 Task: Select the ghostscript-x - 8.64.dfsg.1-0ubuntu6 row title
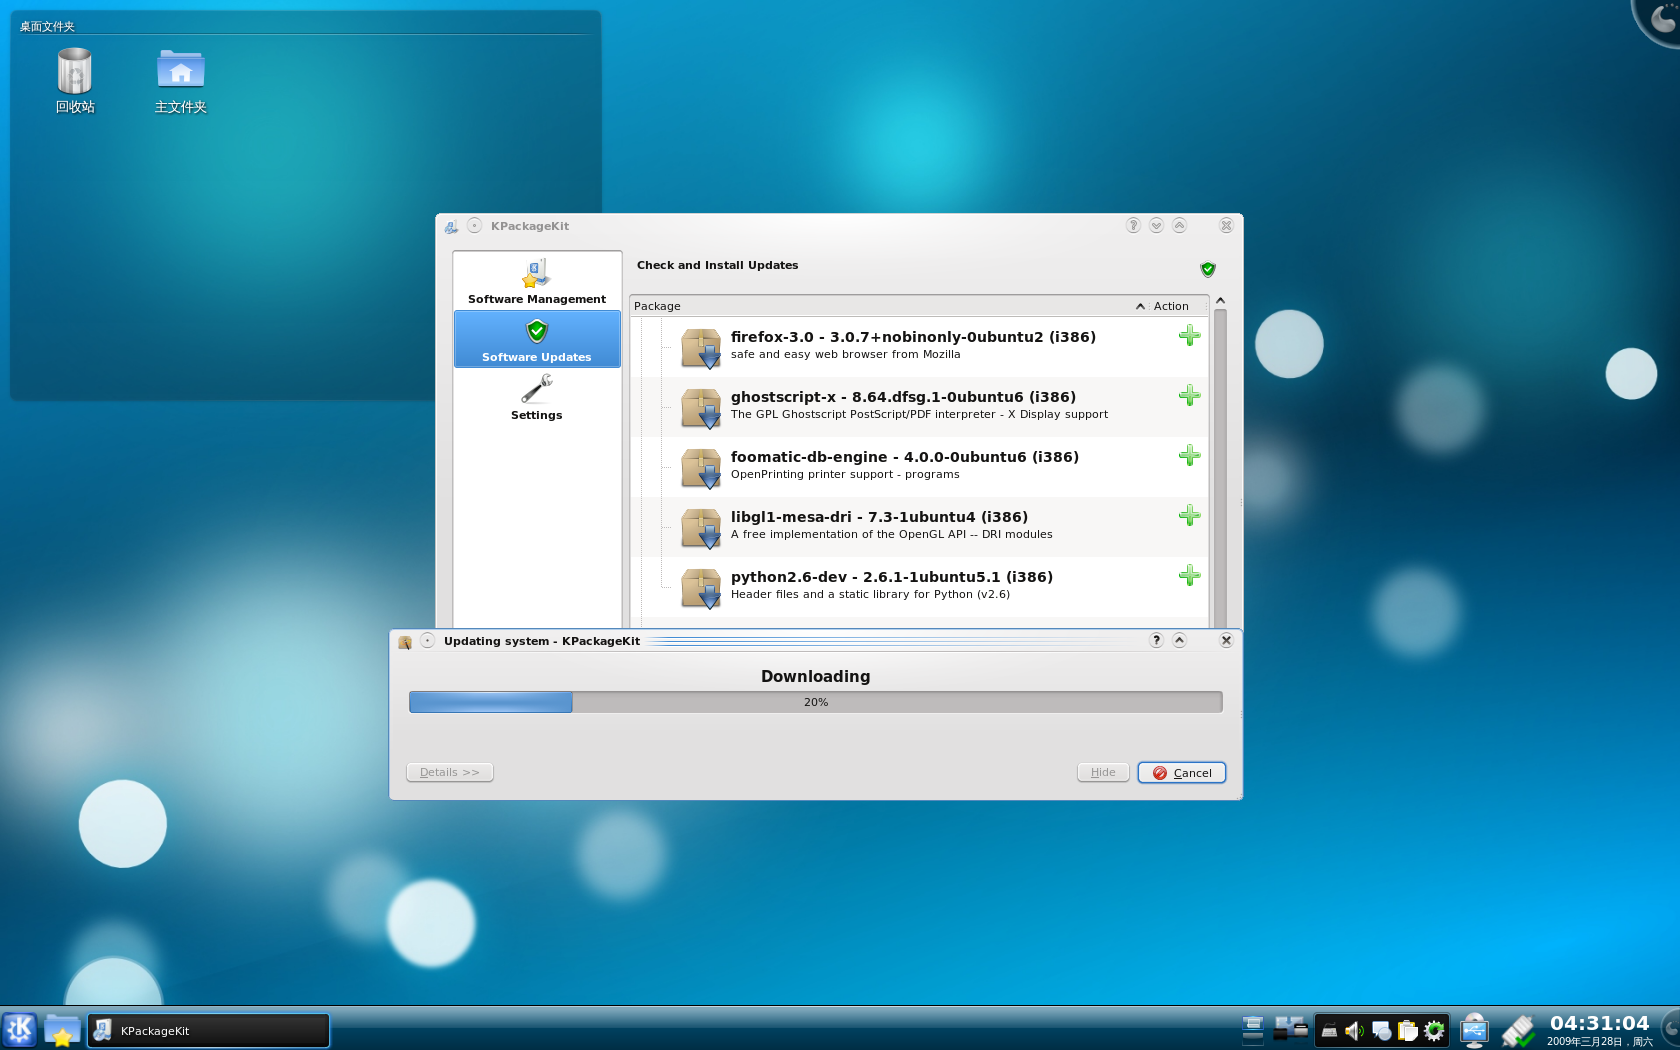(903, 397)
